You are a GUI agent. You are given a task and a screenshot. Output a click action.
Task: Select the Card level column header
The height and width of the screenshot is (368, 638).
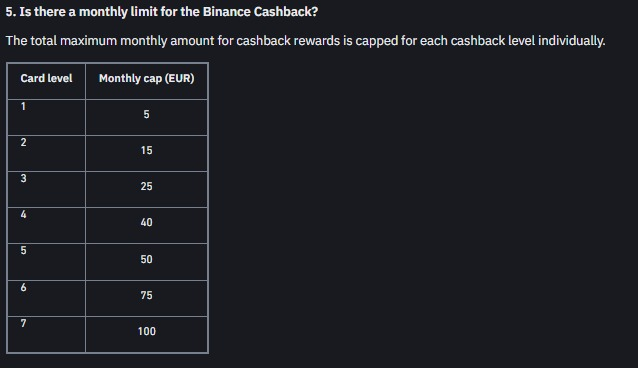pyautogui.click(x=46, y=78)
